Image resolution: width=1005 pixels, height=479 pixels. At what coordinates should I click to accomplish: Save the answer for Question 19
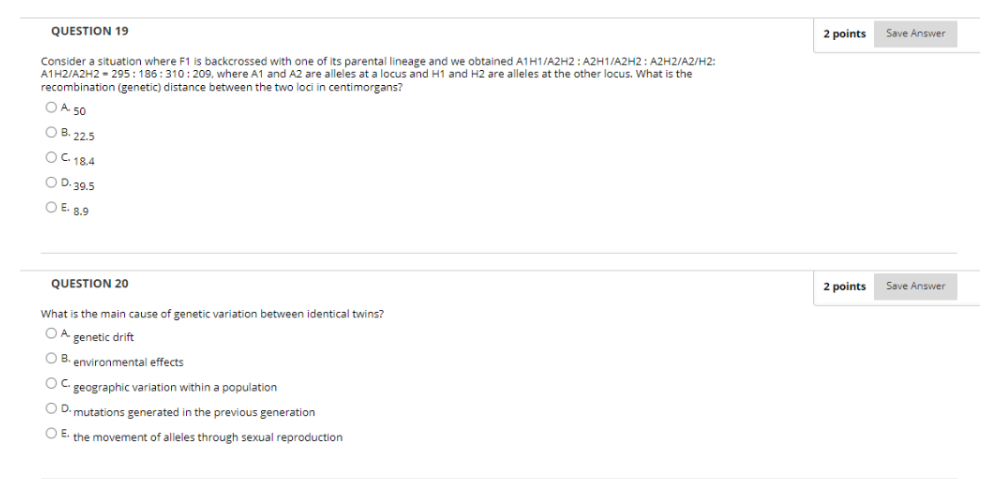click(x=915, y=34)
